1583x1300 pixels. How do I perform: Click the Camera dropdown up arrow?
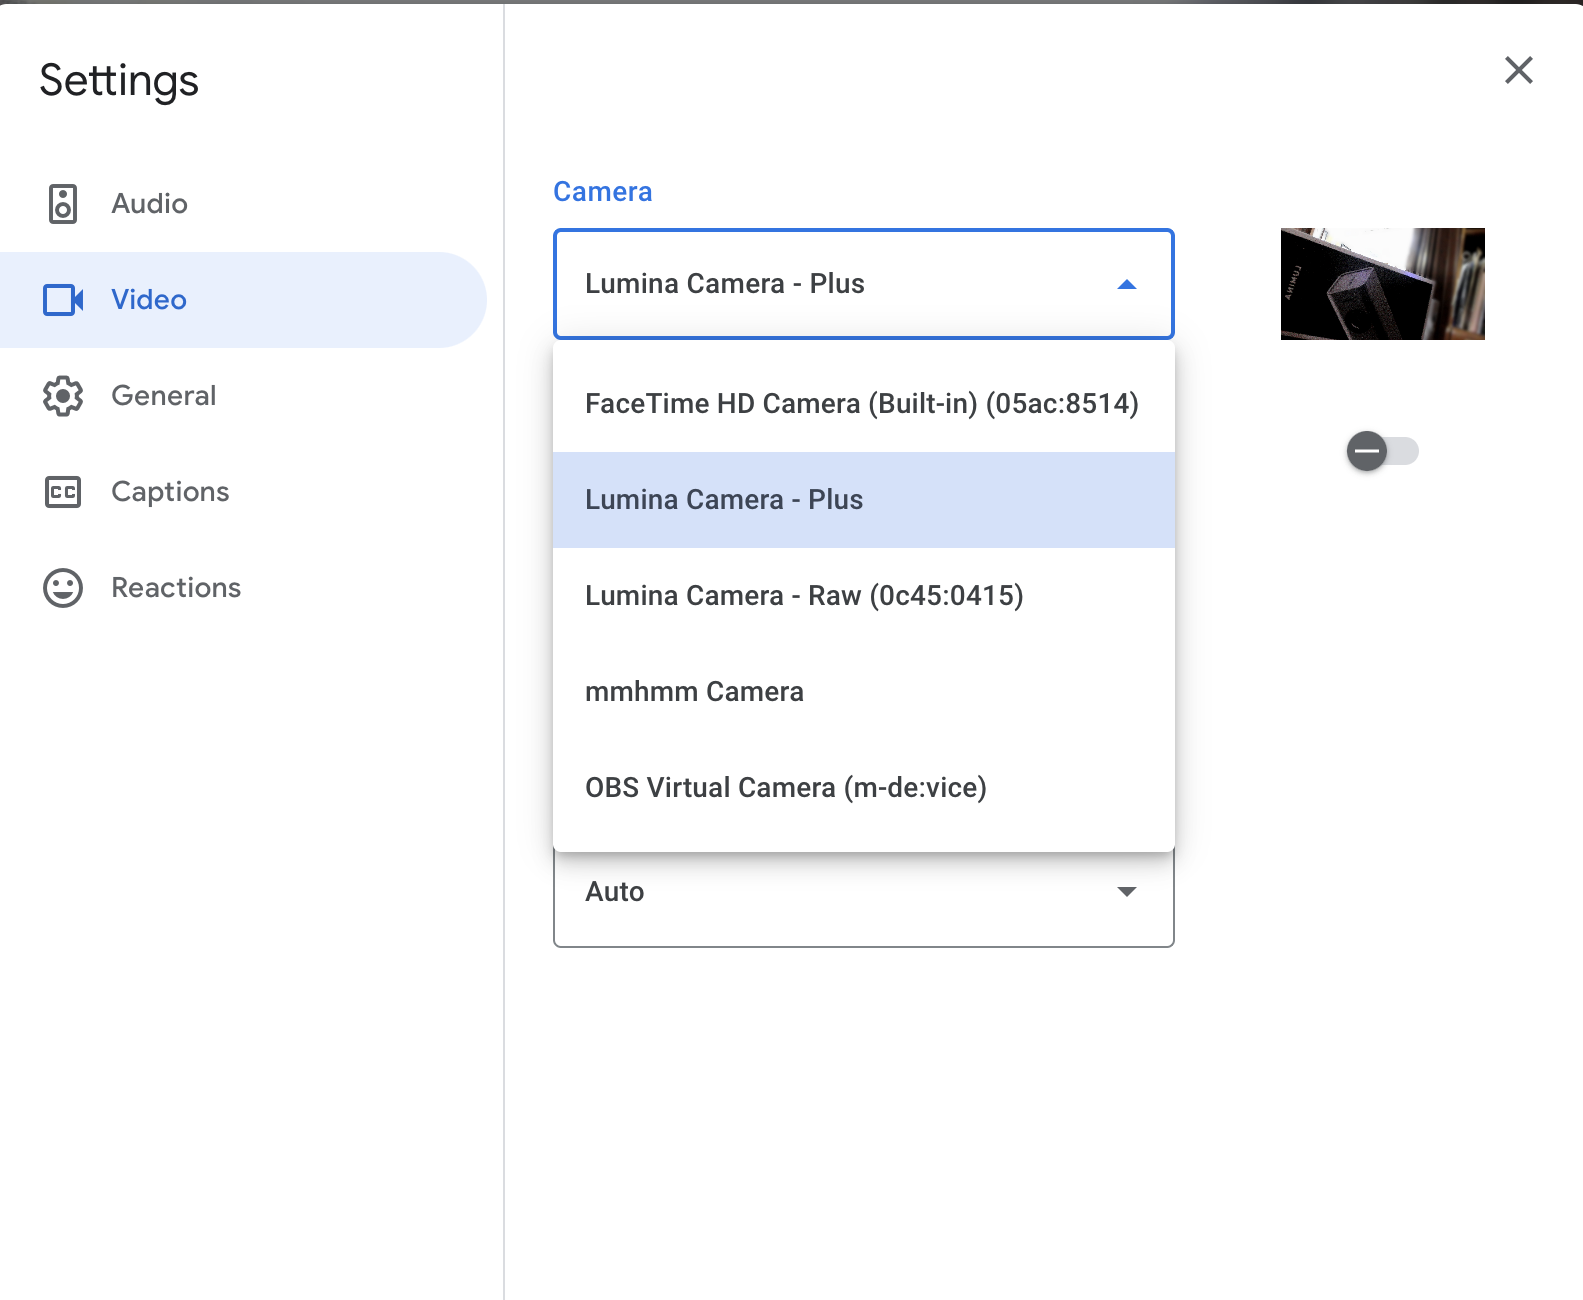point(1127,285)
